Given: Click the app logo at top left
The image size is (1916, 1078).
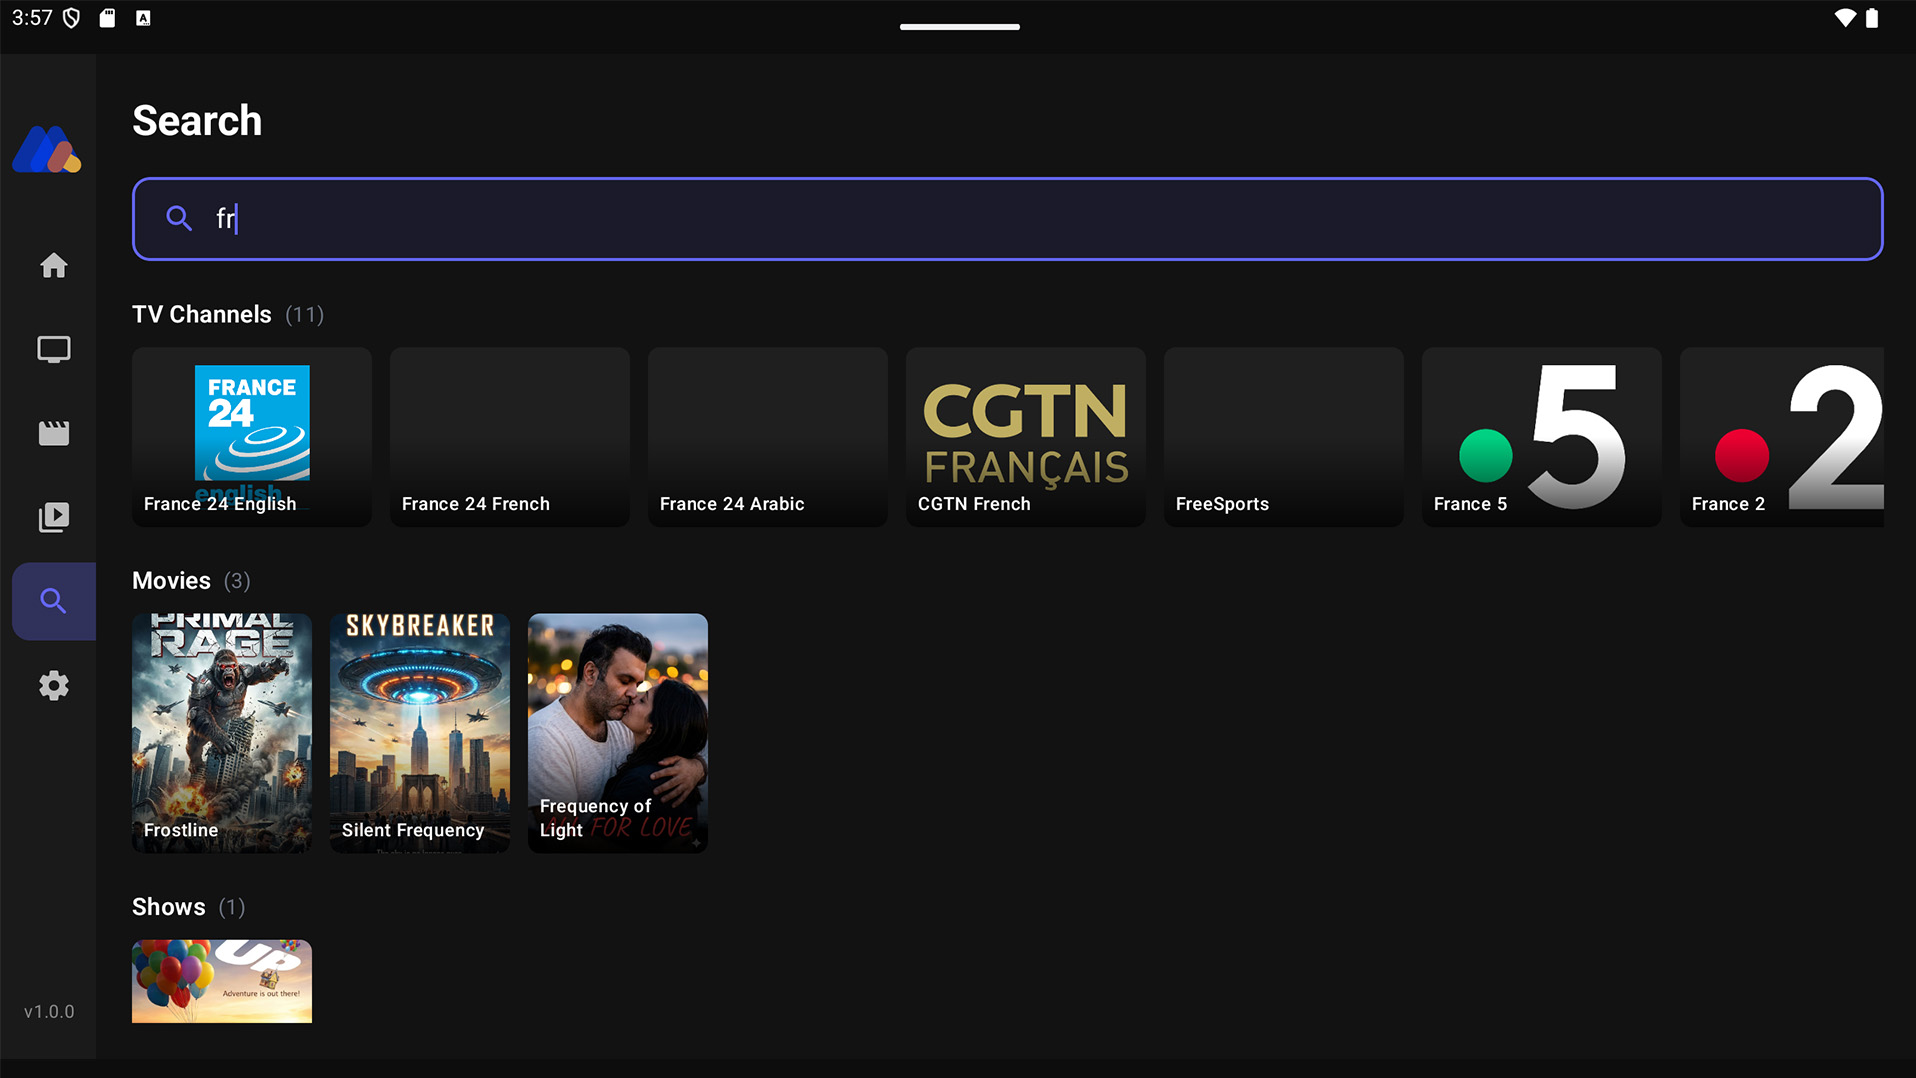Looking at the screenshot, I should pos(47,149).
